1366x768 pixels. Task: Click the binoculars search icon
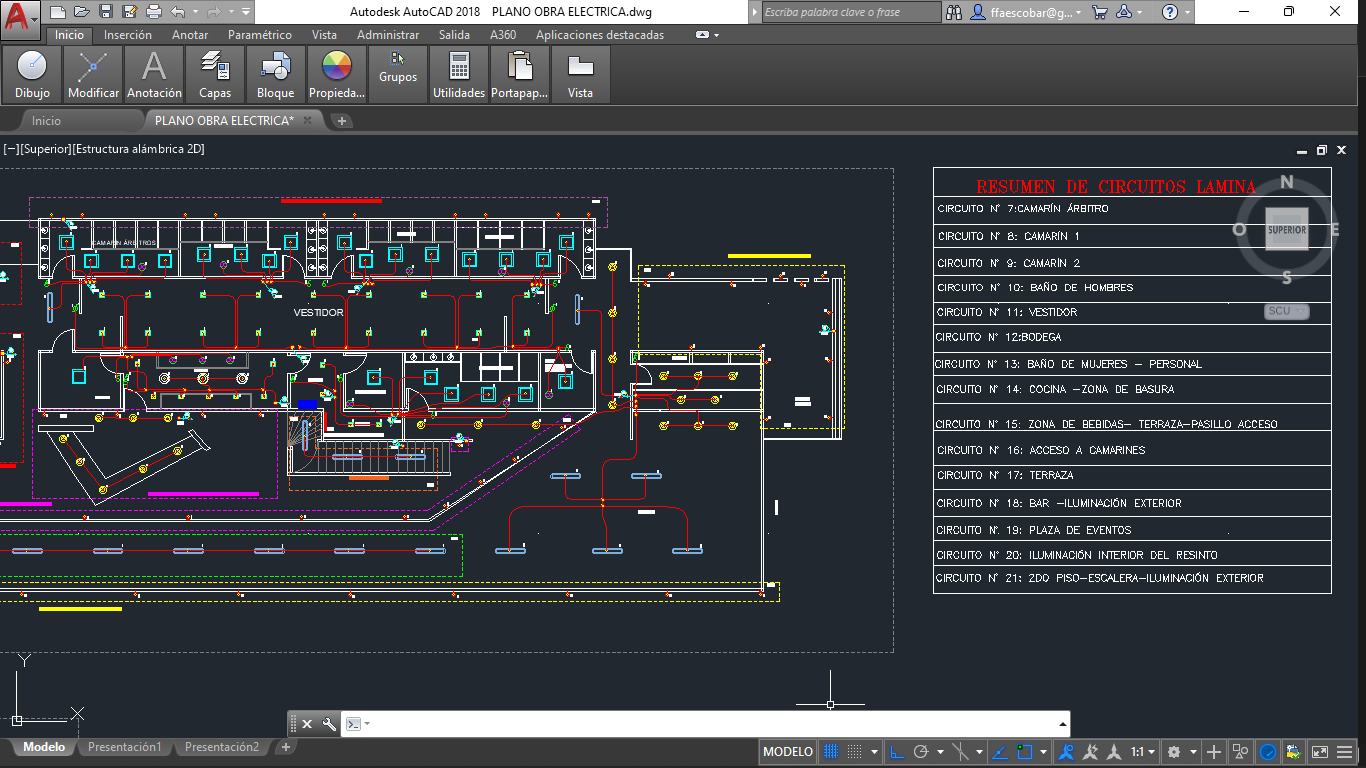point(953,12)
